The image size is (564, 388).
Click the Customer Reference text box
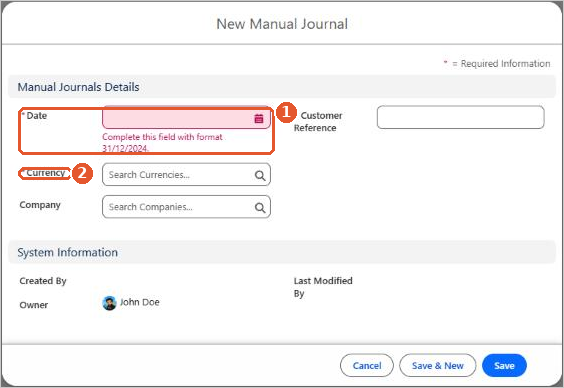click(x=460, y=117)
